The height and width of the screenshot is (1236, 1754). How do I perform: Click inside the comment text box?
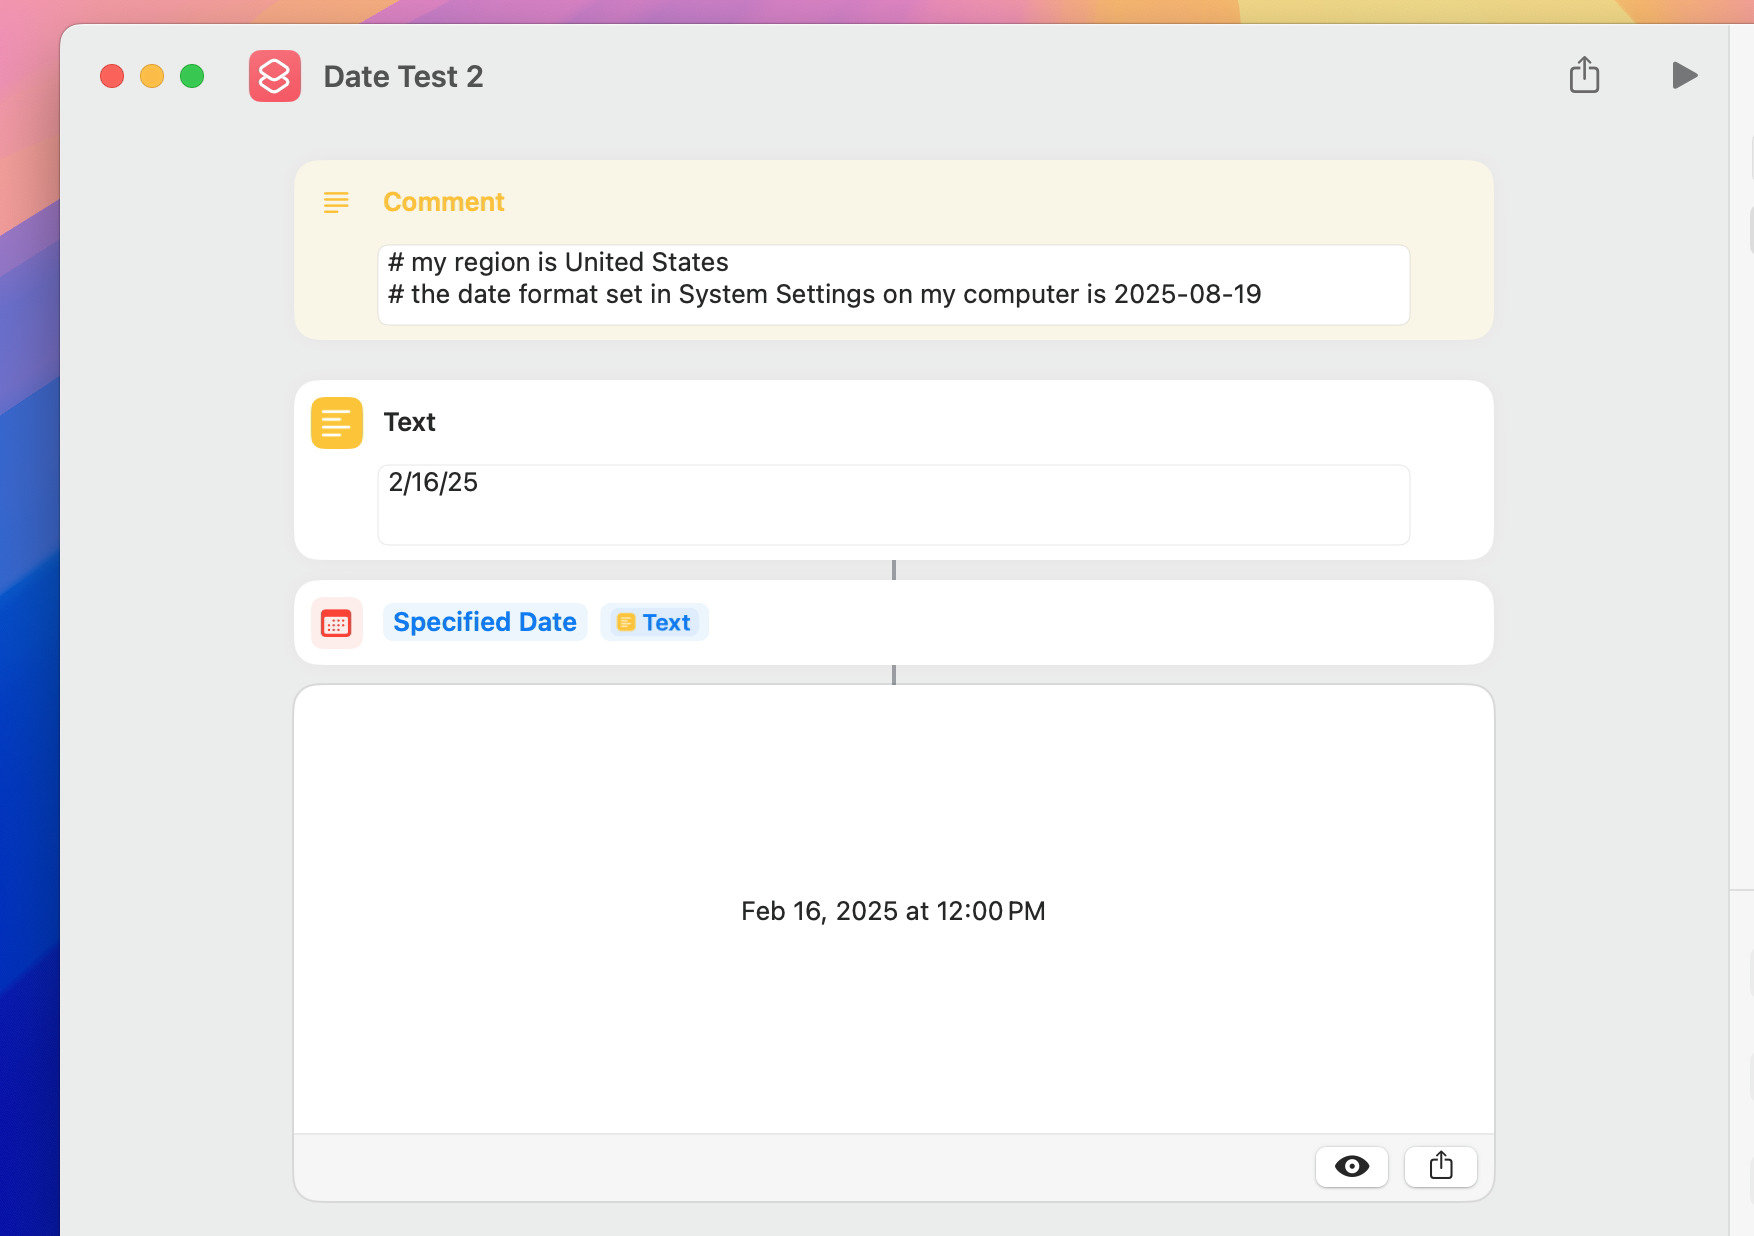tap(893, 284)
